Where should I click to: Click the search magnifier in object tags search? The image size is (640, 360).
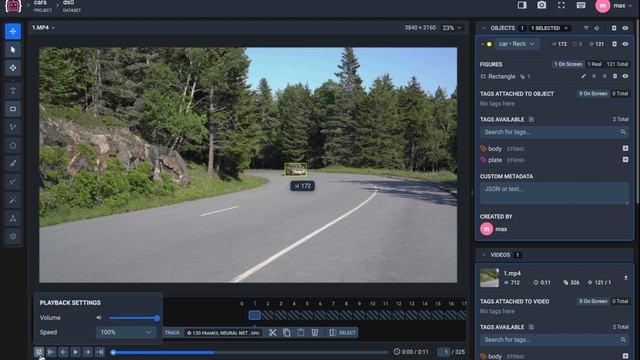pos(623,132)
